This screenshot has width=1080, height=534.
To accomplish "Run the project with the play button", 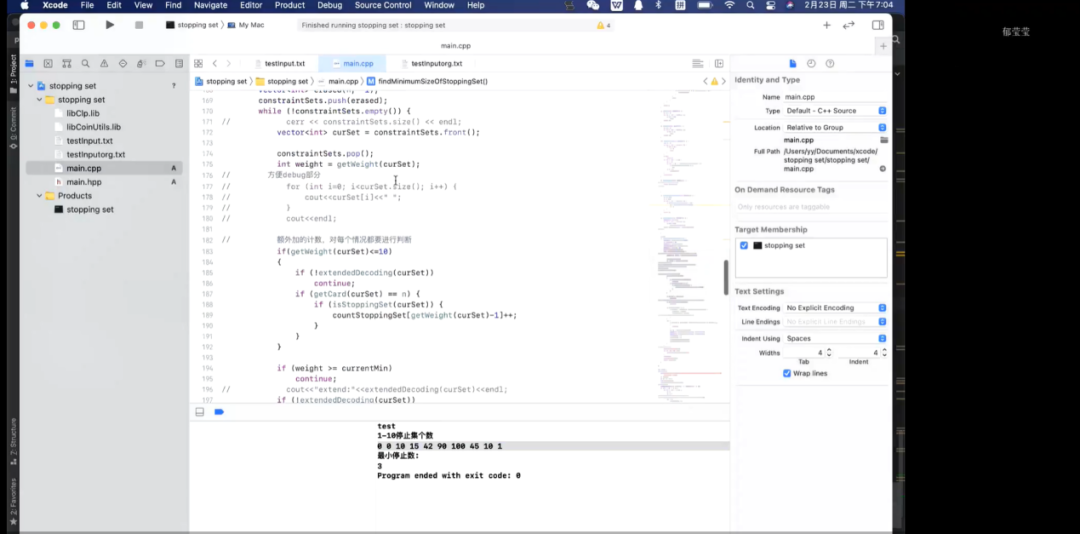I will point(110,25).
